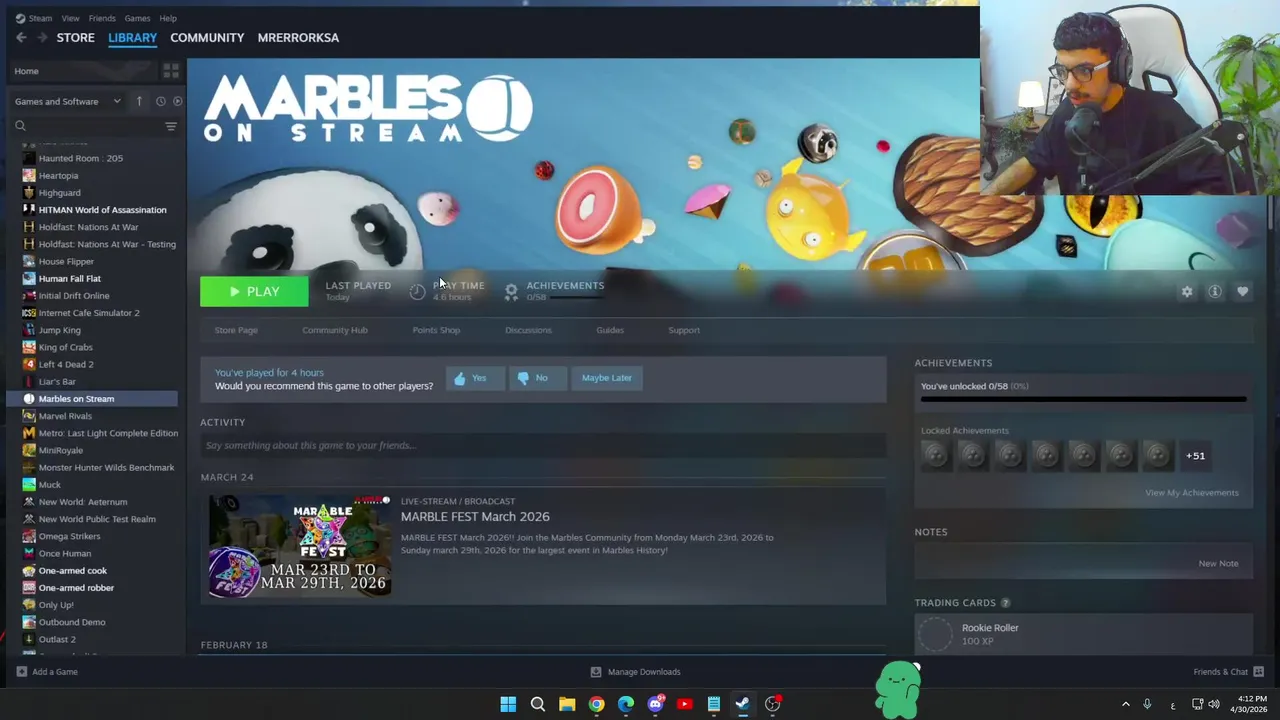Open the advanced library filter options
Image resolution: width=1280 pixels, height=720 pixels.
[x=171, y=126]
